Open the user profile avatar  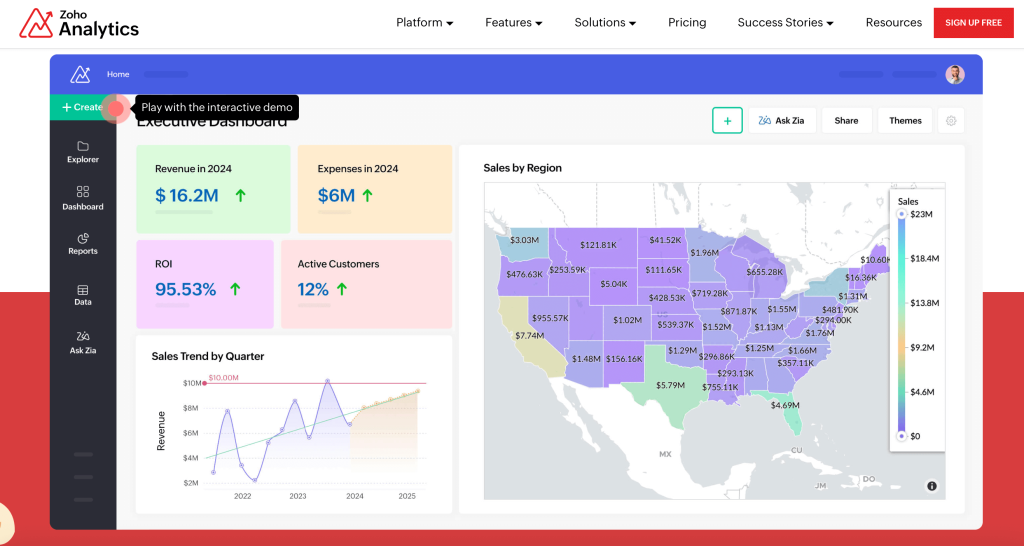[x=955, y=74]
